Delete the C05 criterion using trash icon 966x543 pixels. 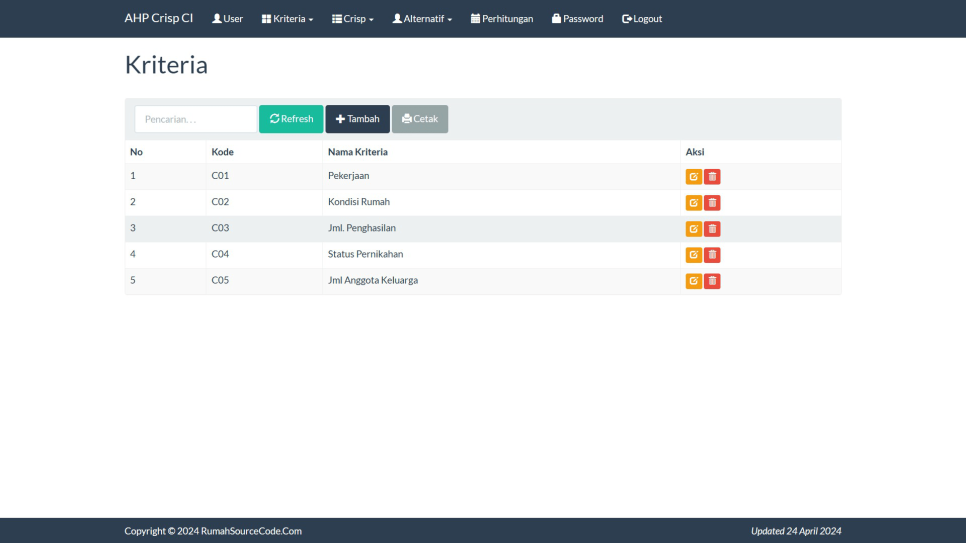tap(712, 281)
